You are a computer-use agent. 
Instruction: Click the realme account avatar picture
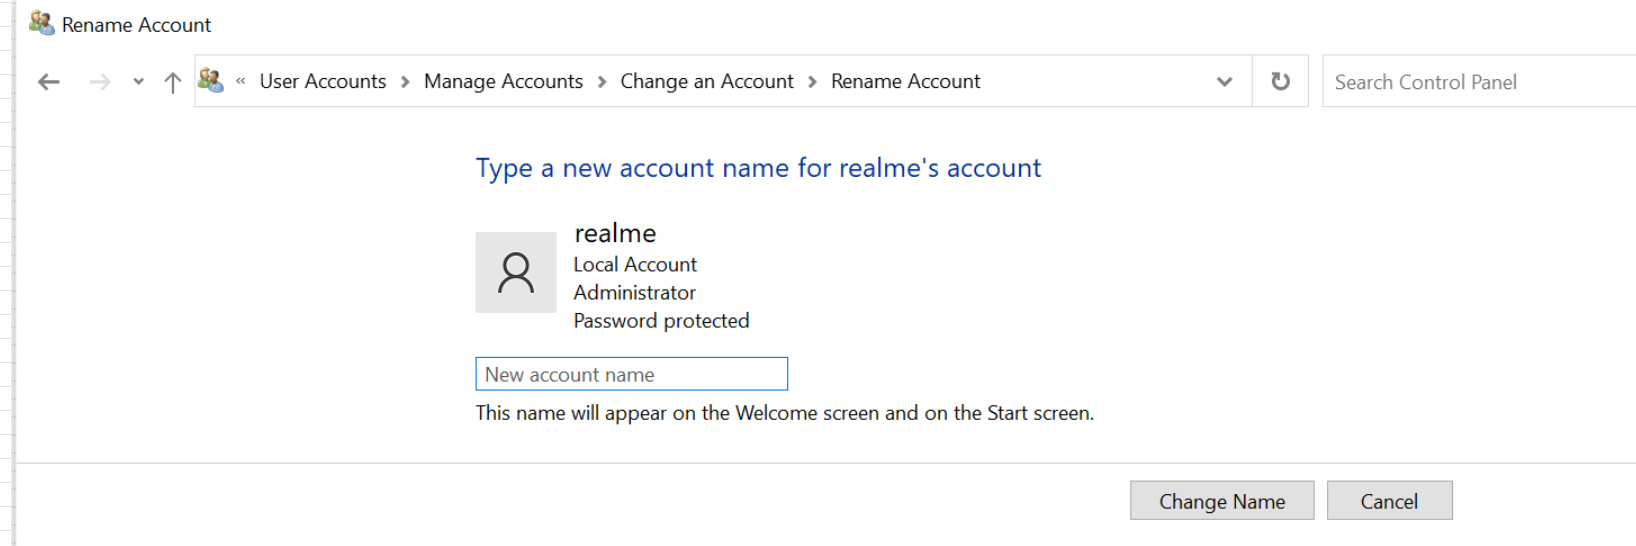point(516,272)
